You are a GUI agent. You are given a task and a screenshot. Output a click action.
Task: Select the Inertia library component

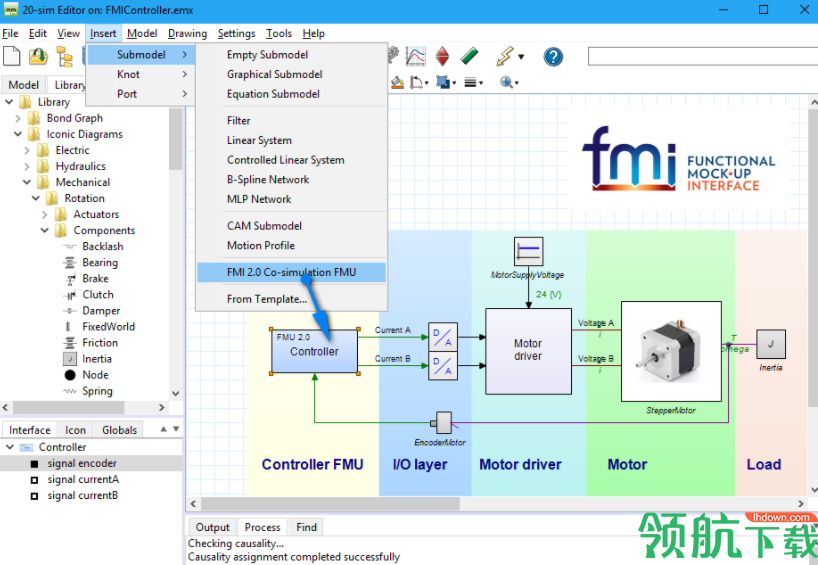(97, 358)
